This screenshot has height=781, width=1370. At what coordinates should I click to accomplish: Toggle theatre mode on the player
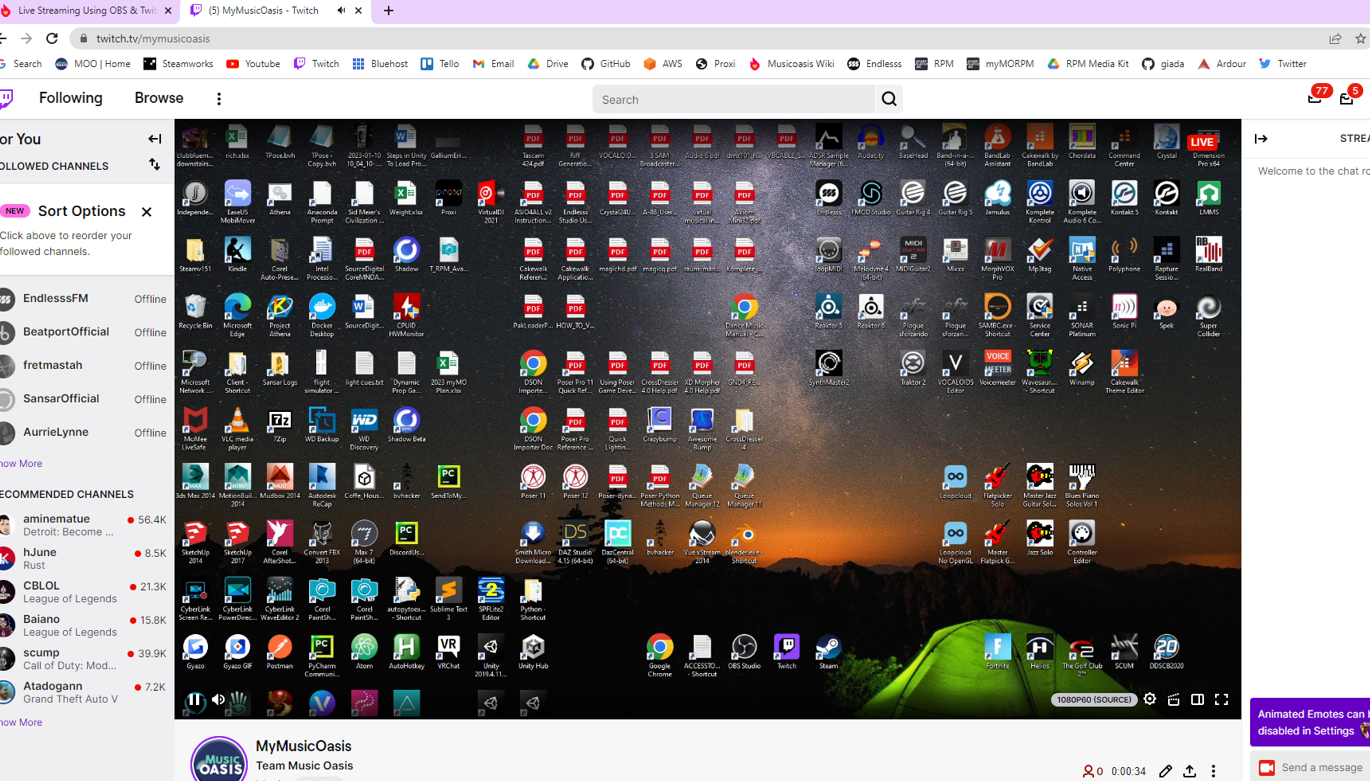1197,700
